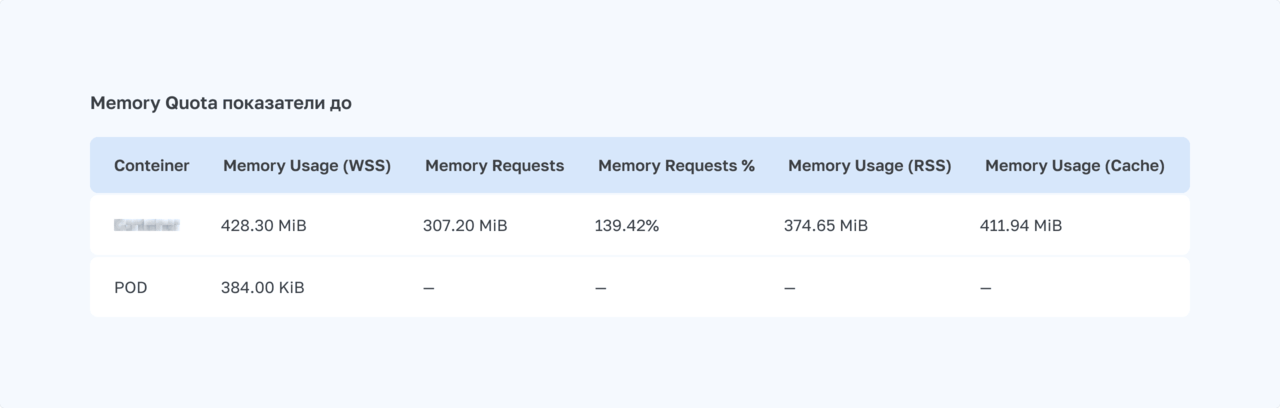Select the 307.20 MiB requests value
The width and height of the screenshot is (1280, 408).
(465, 226)
